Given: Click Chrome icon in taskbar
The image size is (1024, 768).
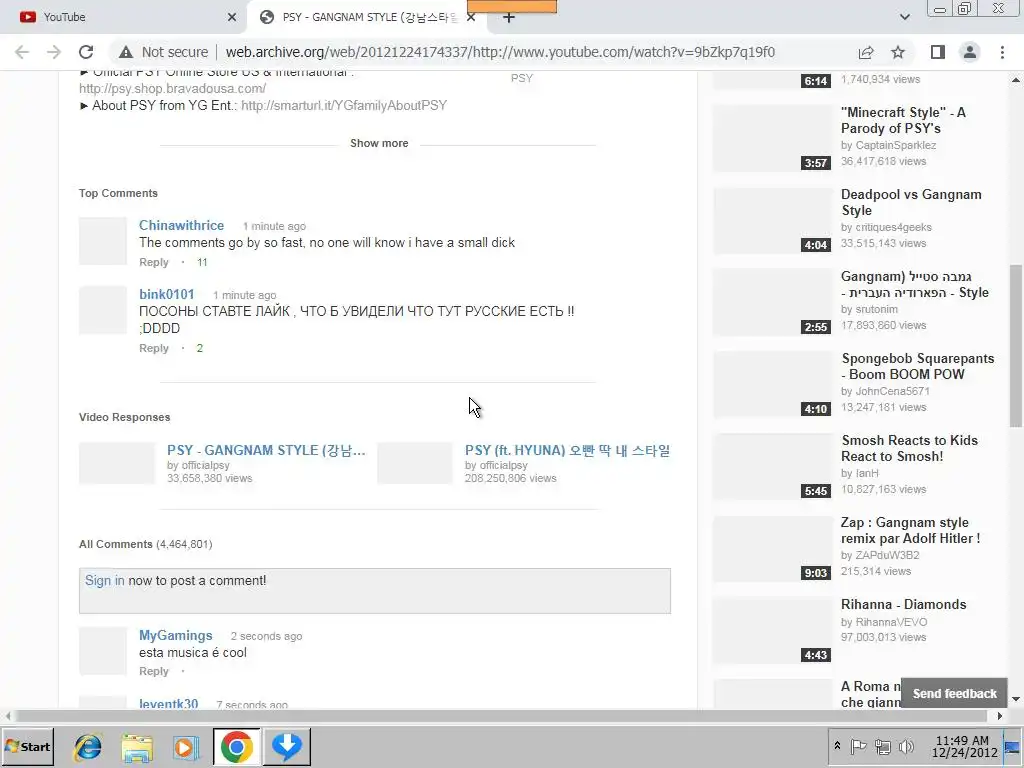Looking at the screenshot, I should pyautogui.click(x=236, y=746).
